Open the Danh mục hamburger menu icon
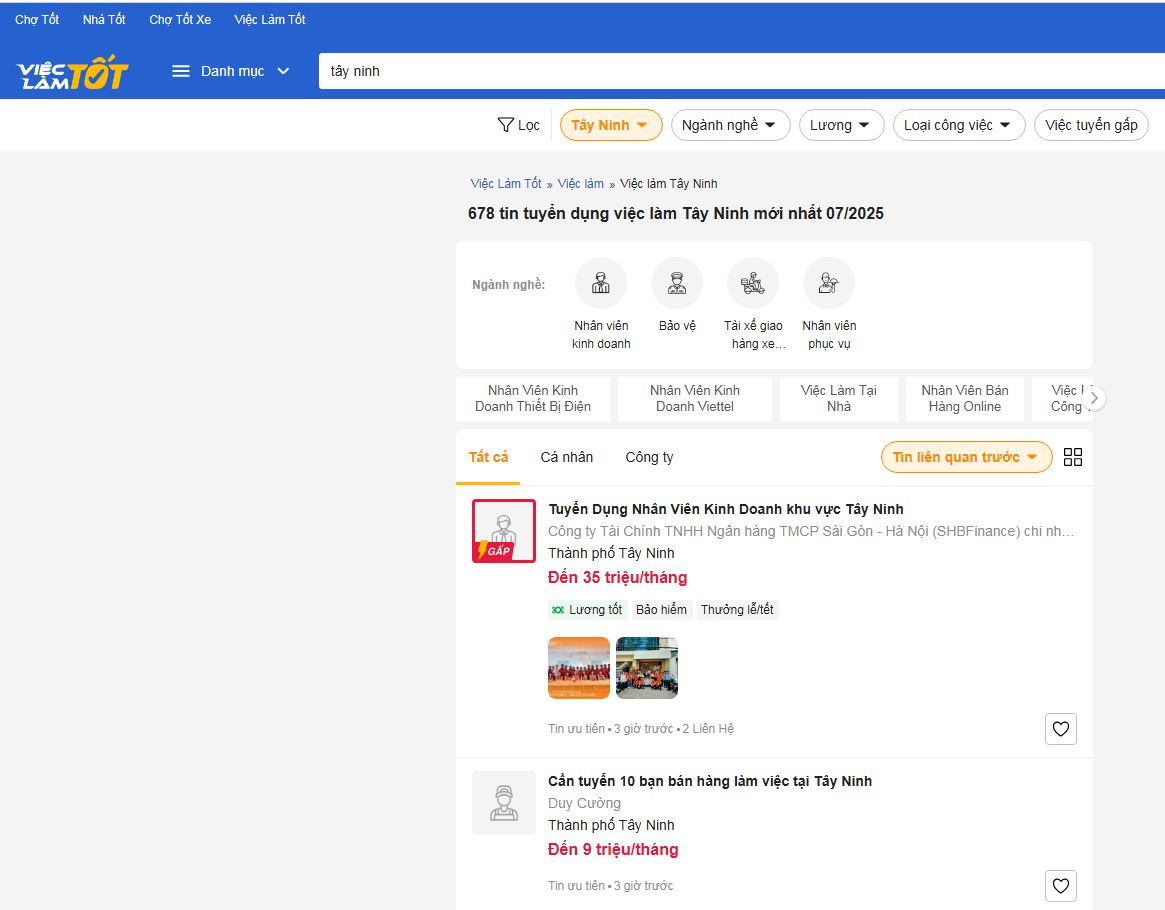 coord(181,71)
